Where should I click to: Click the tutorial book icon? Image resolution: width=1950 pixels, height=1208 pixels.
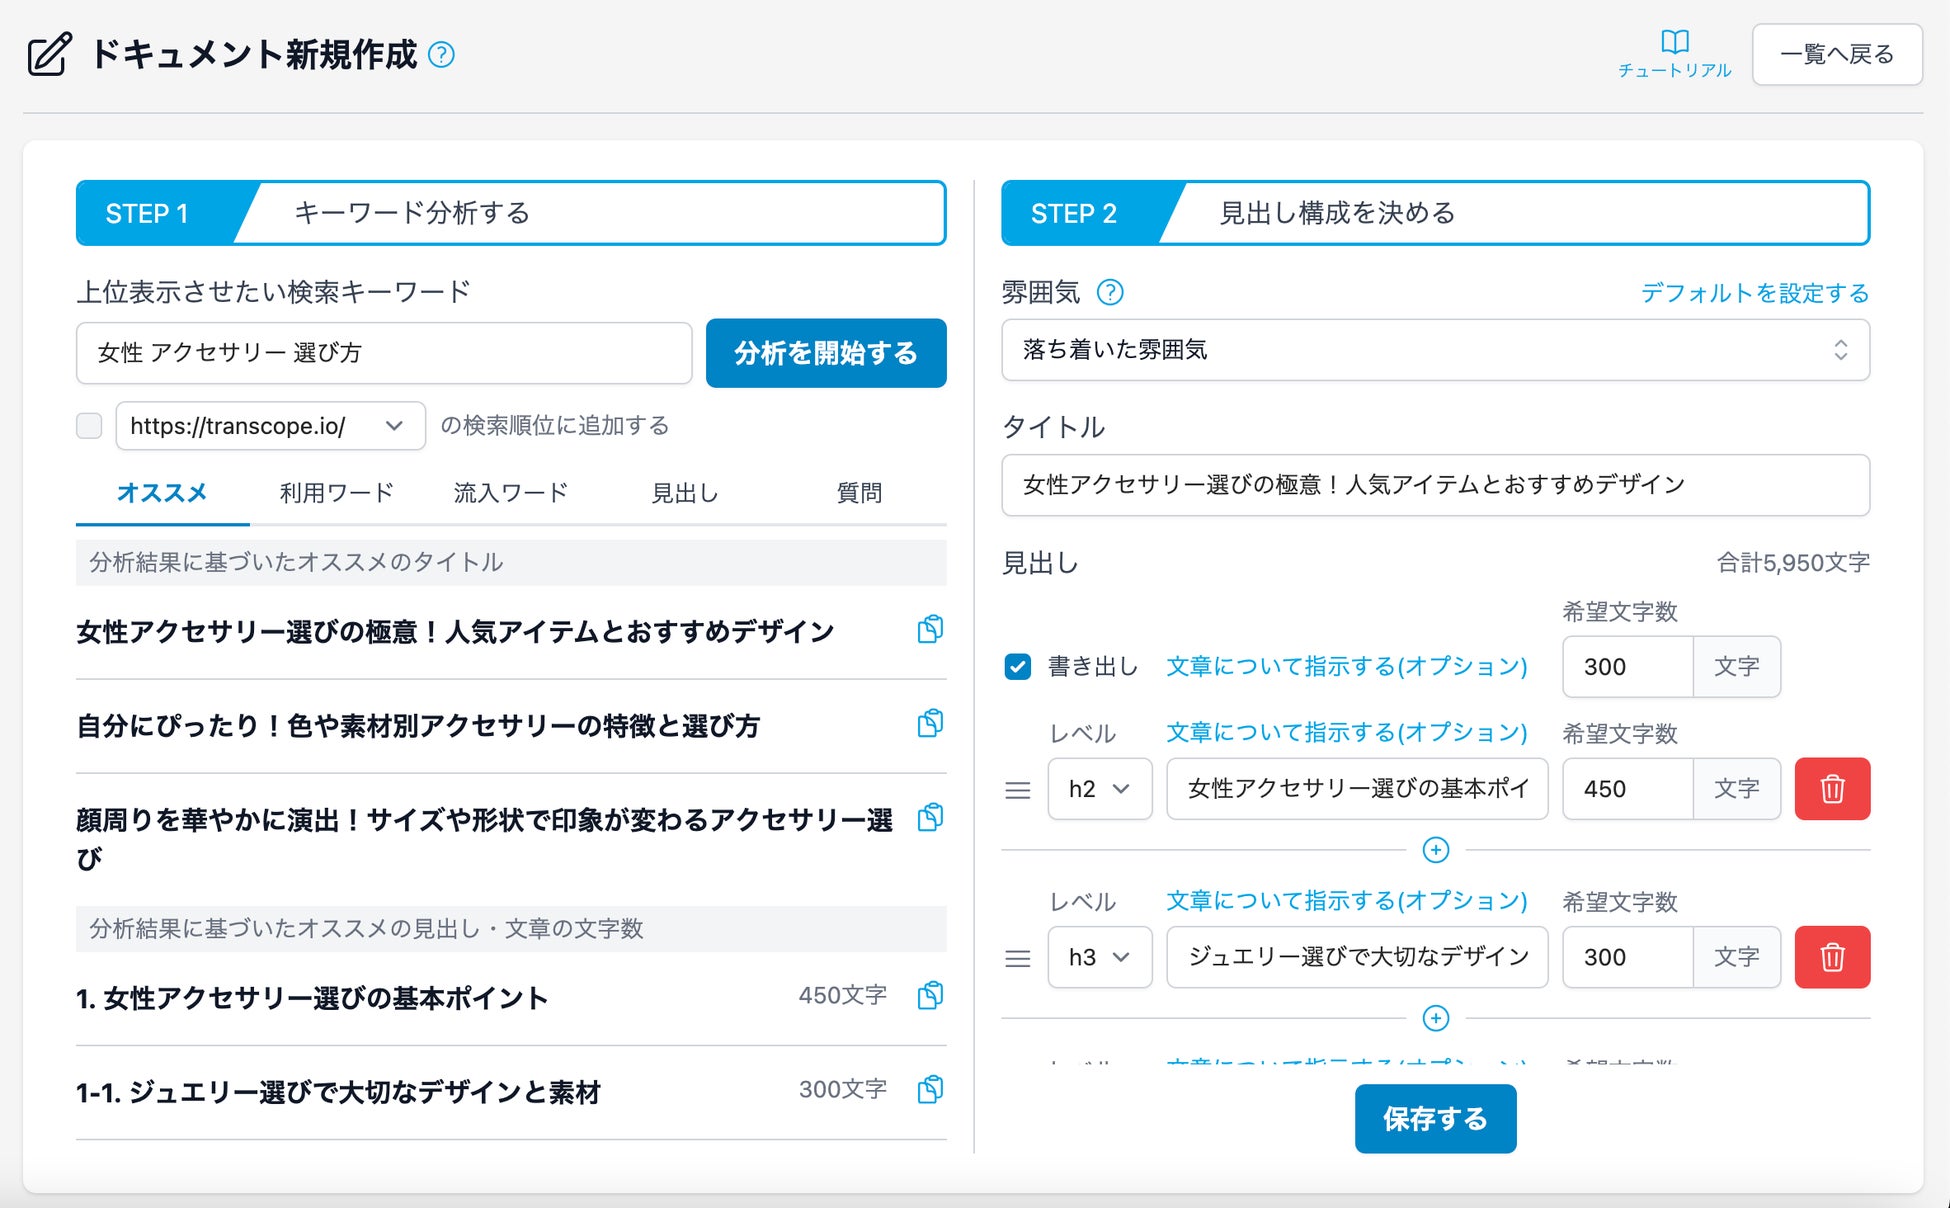point(1674,42)
